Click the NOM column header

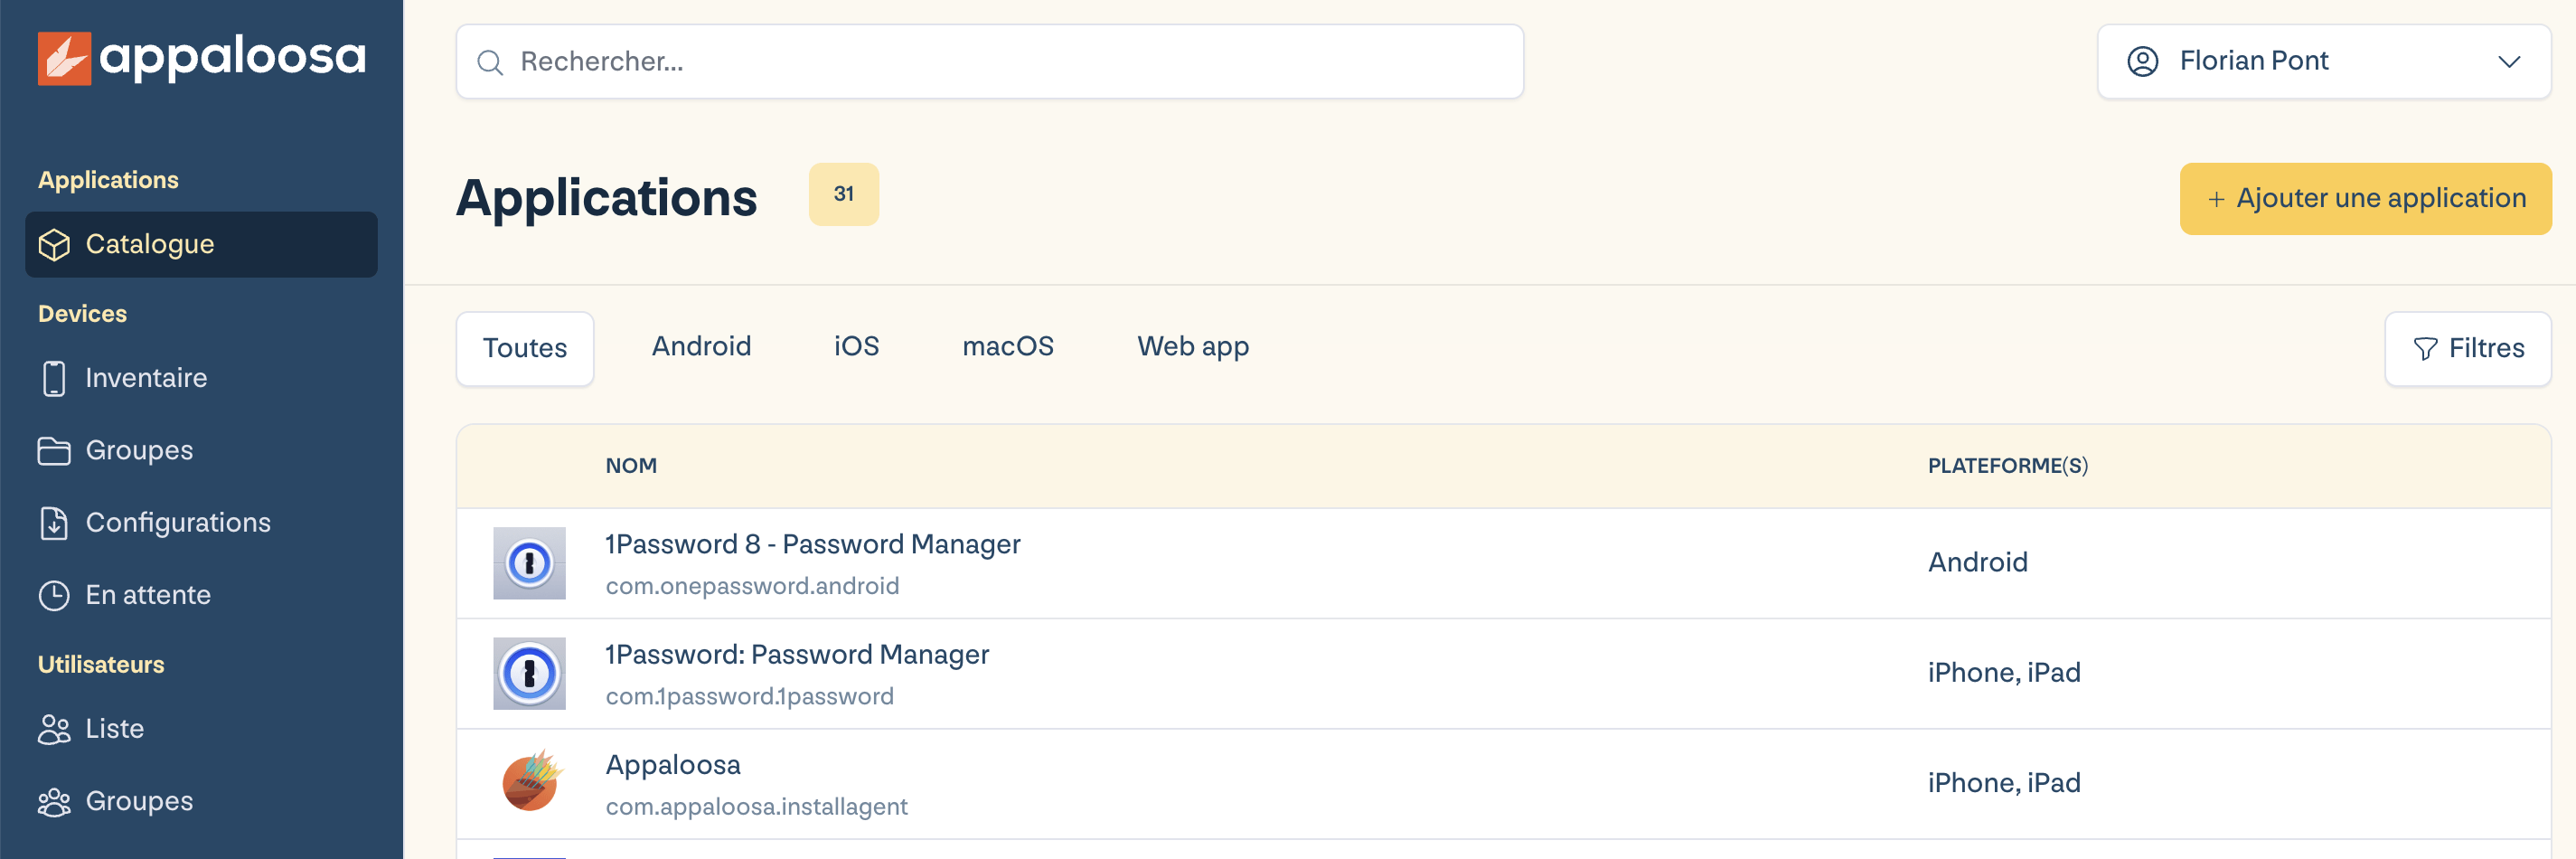click(x=631, y=466)
